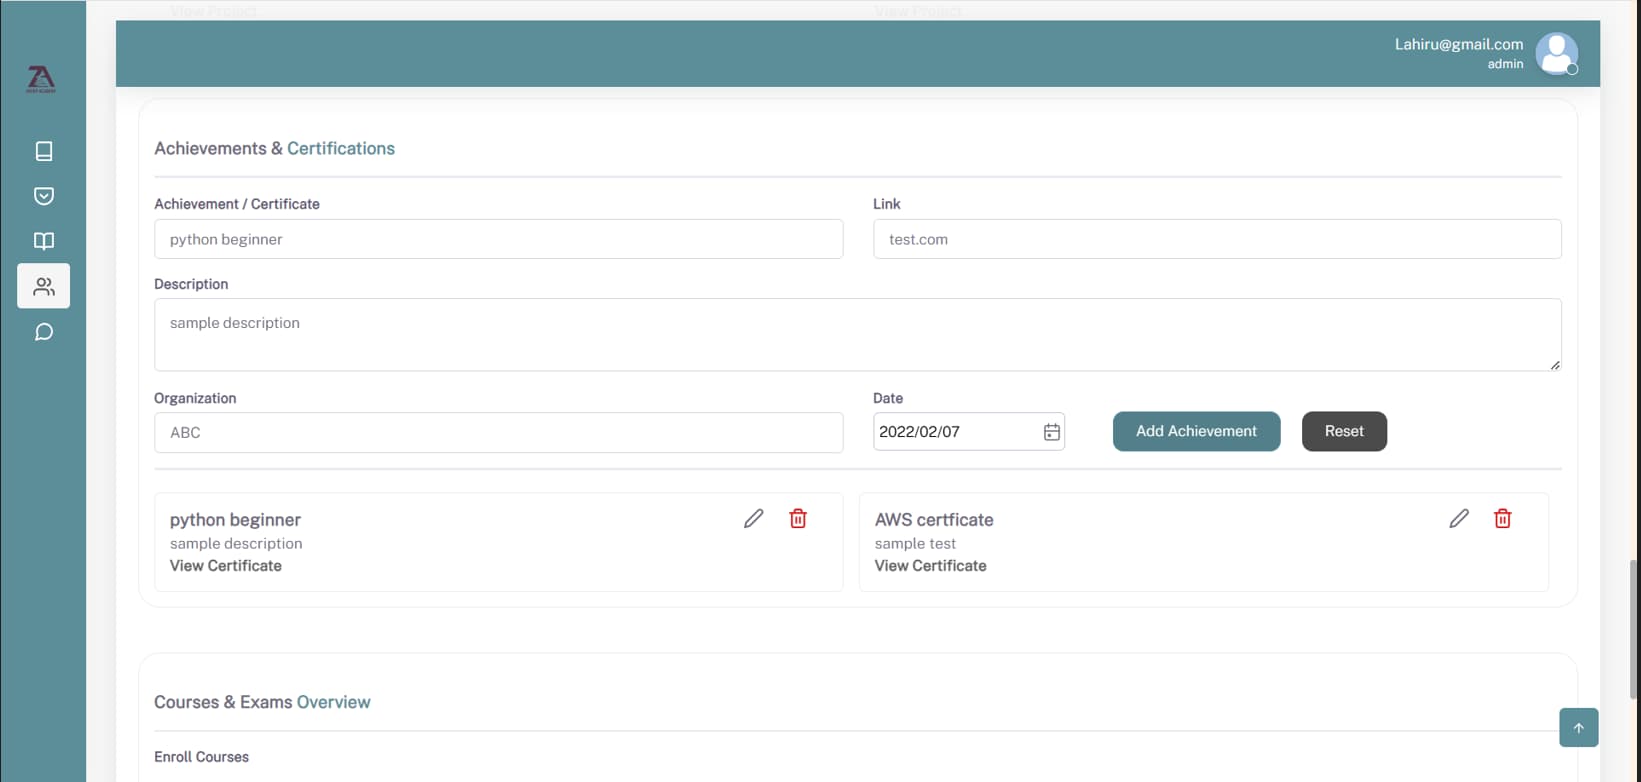Click the Reset button
Screen dimensions: 1641x782
pos(1344,431)
